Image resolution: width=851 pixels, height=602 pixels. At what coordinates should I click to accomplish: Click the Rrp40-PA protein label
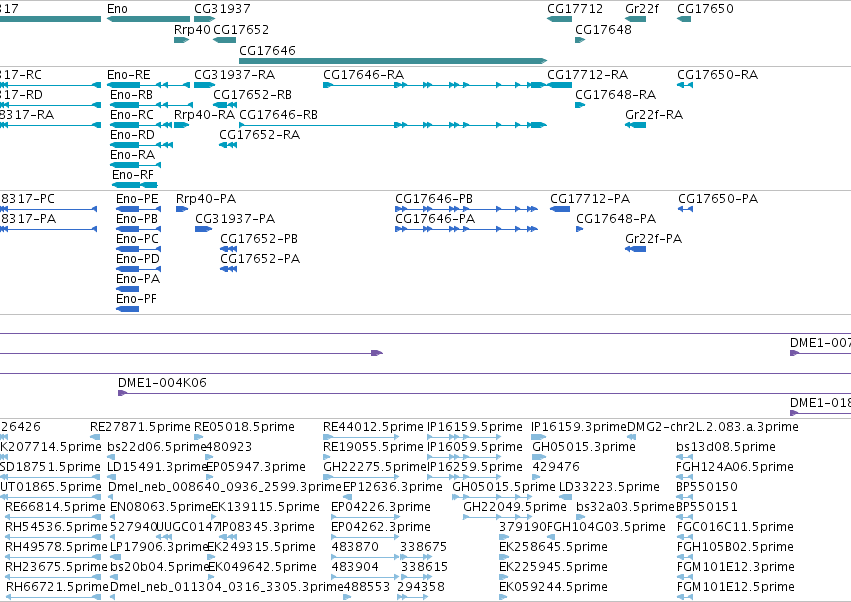[x=206, y=199]
